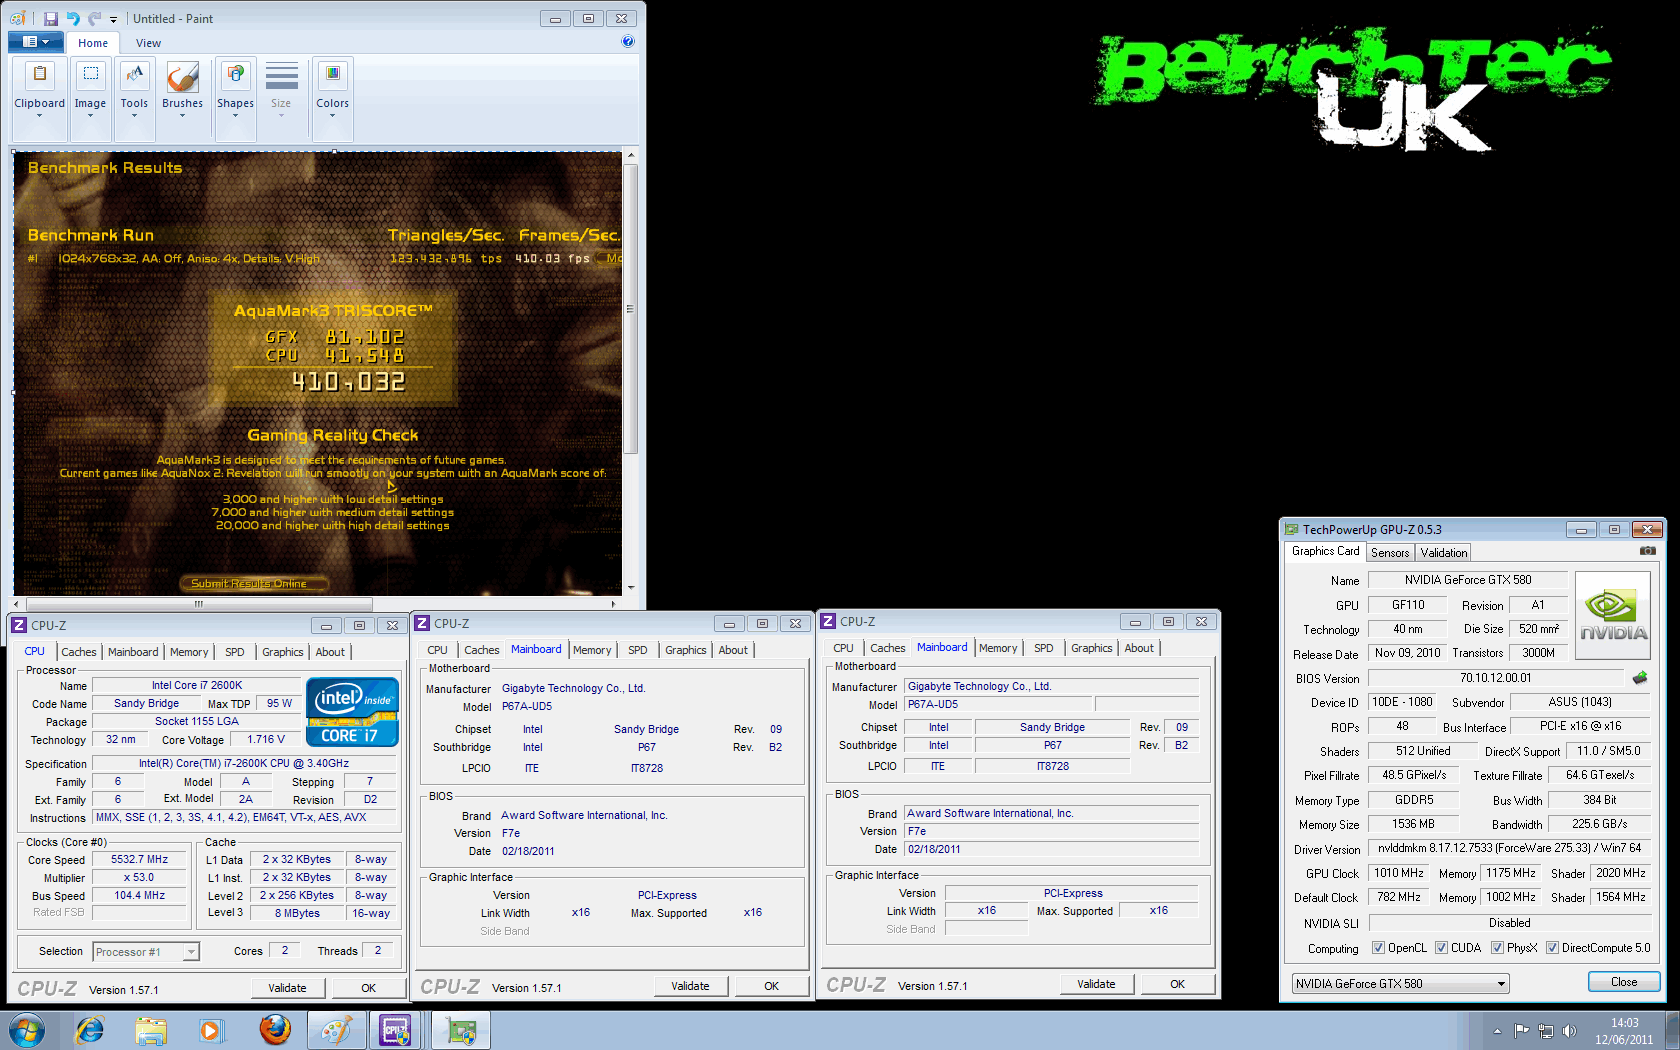
Task: Switch to CPU-Z taskbar button
Action: point(396,1030)
